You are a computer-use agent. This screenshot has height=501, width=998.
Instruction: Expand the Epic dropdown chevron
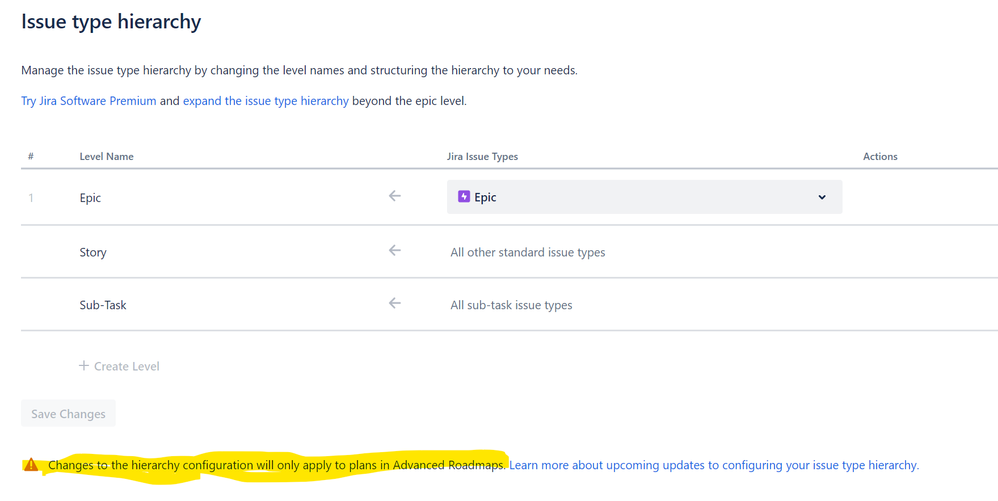pos(822,197)
